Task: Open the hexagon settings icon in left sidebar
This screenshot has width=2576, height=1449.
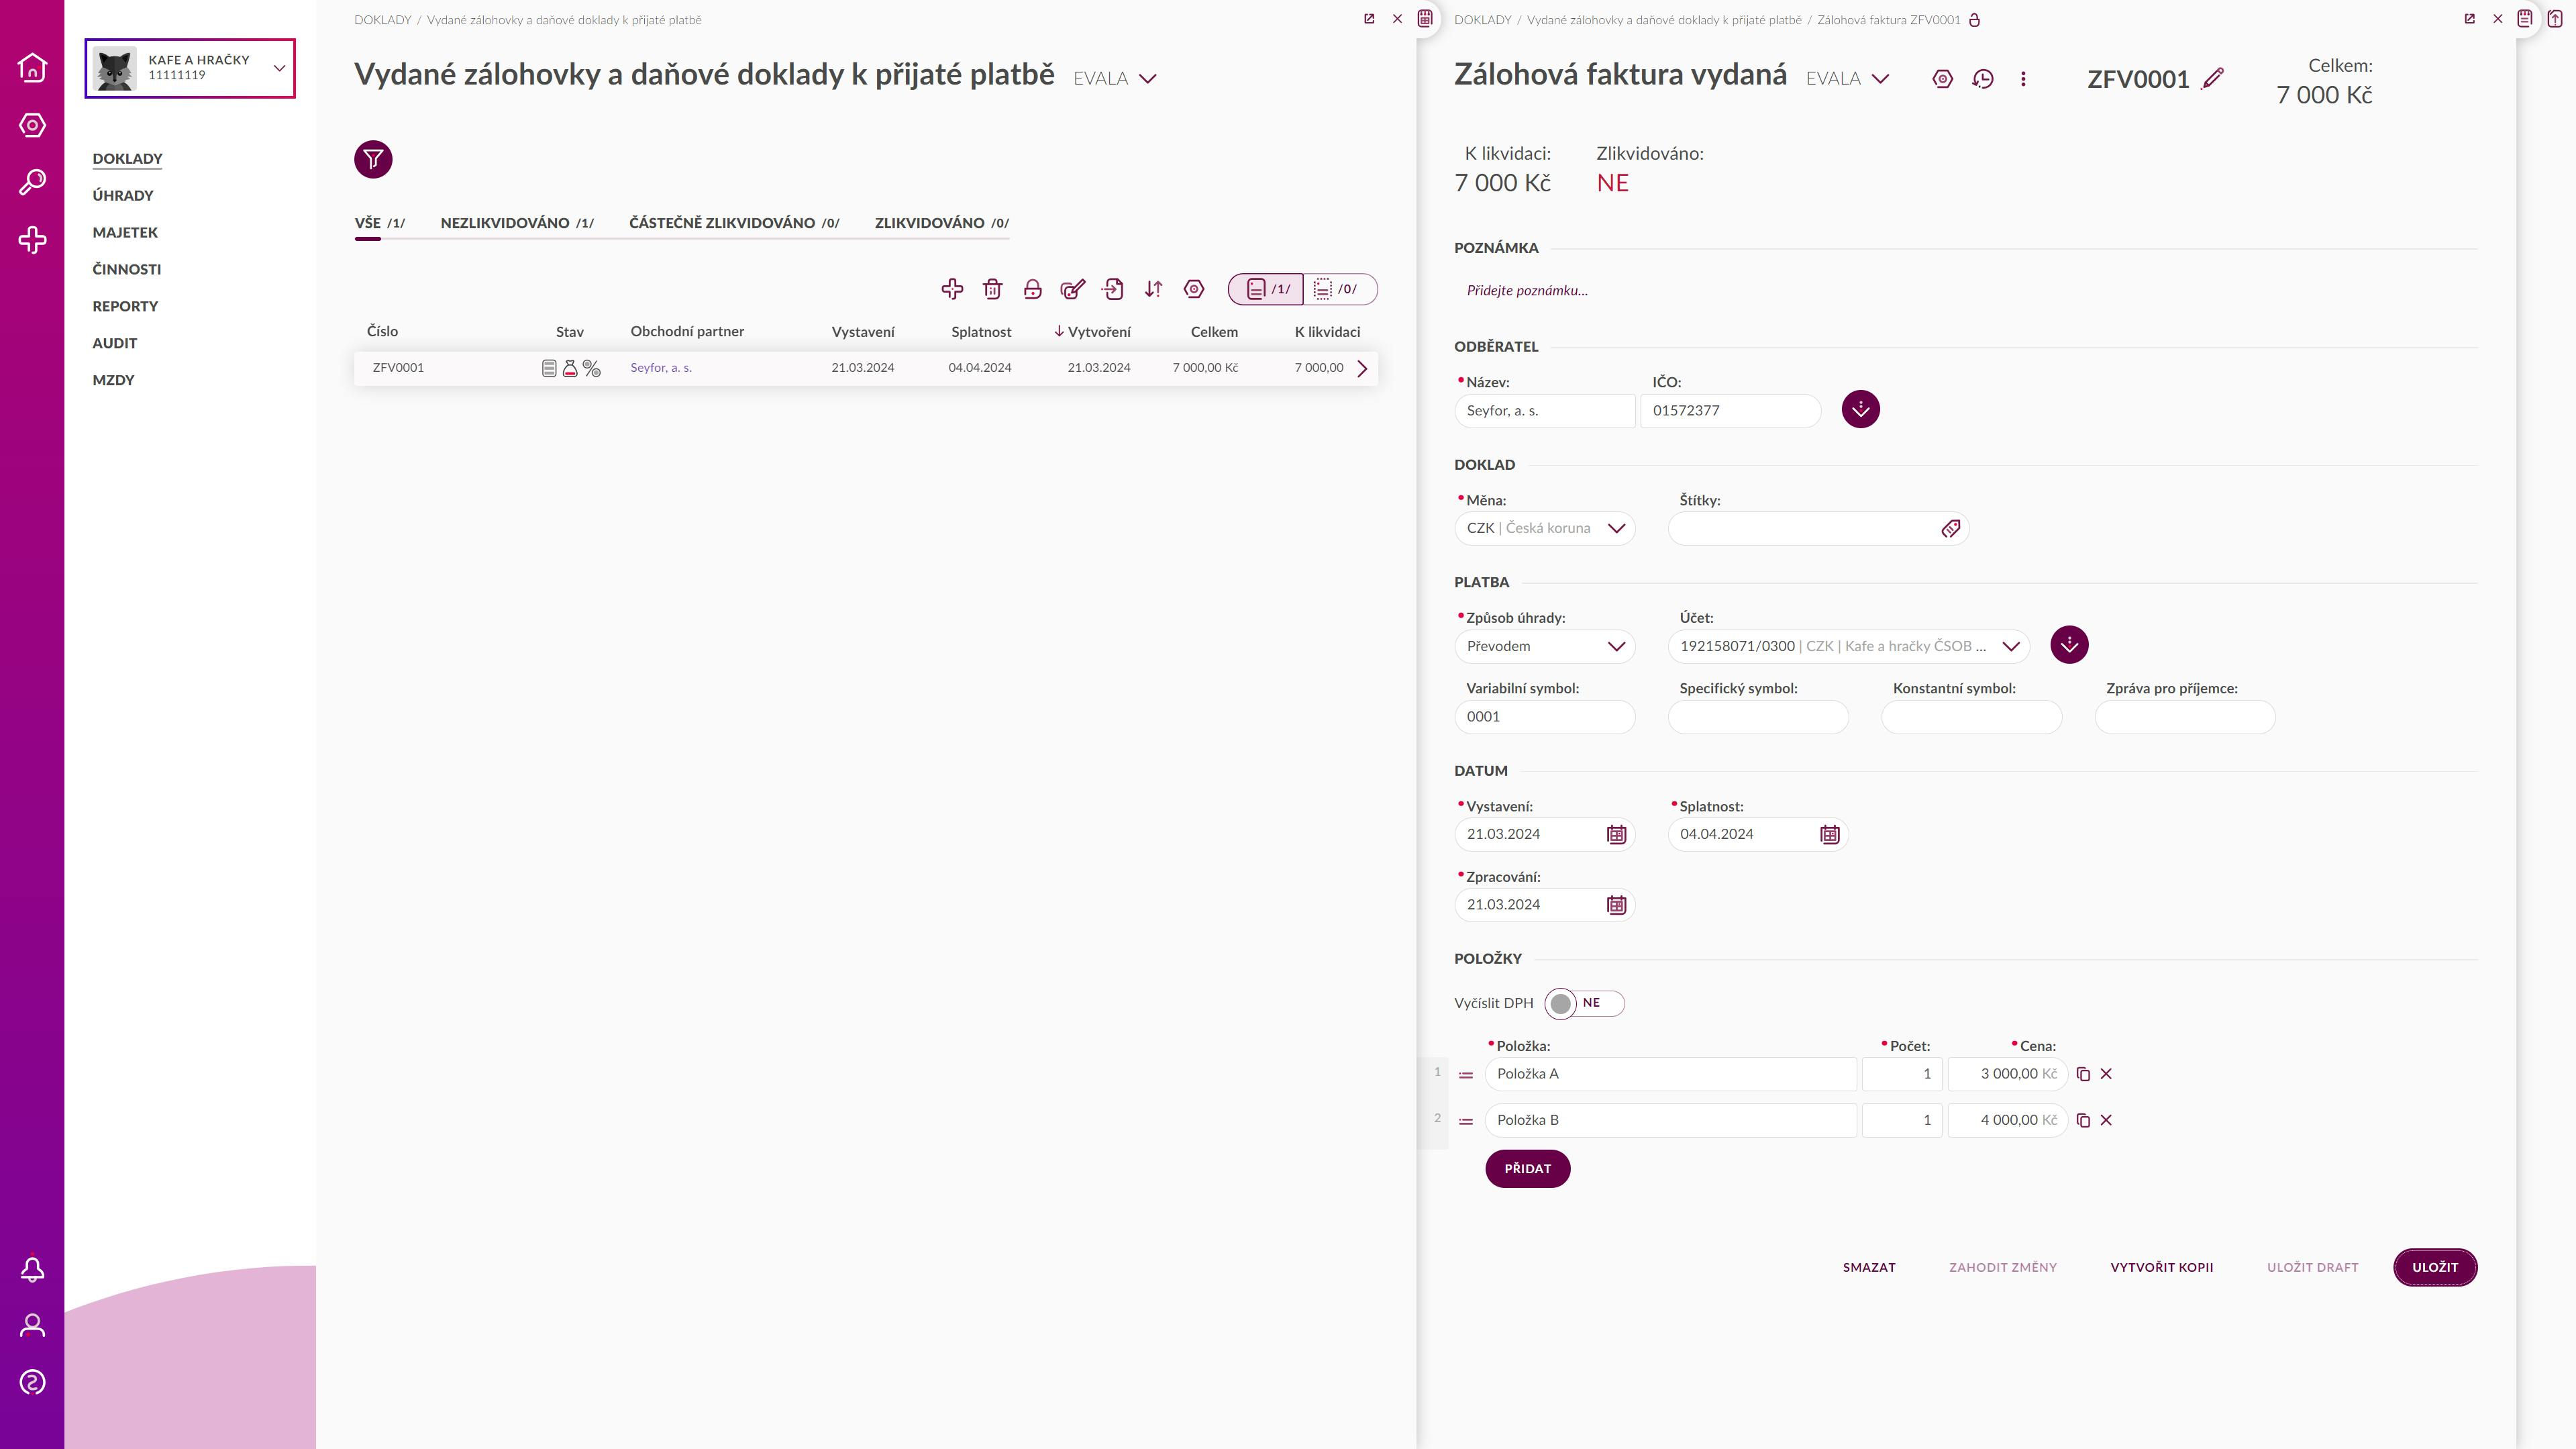Action: 32,125
